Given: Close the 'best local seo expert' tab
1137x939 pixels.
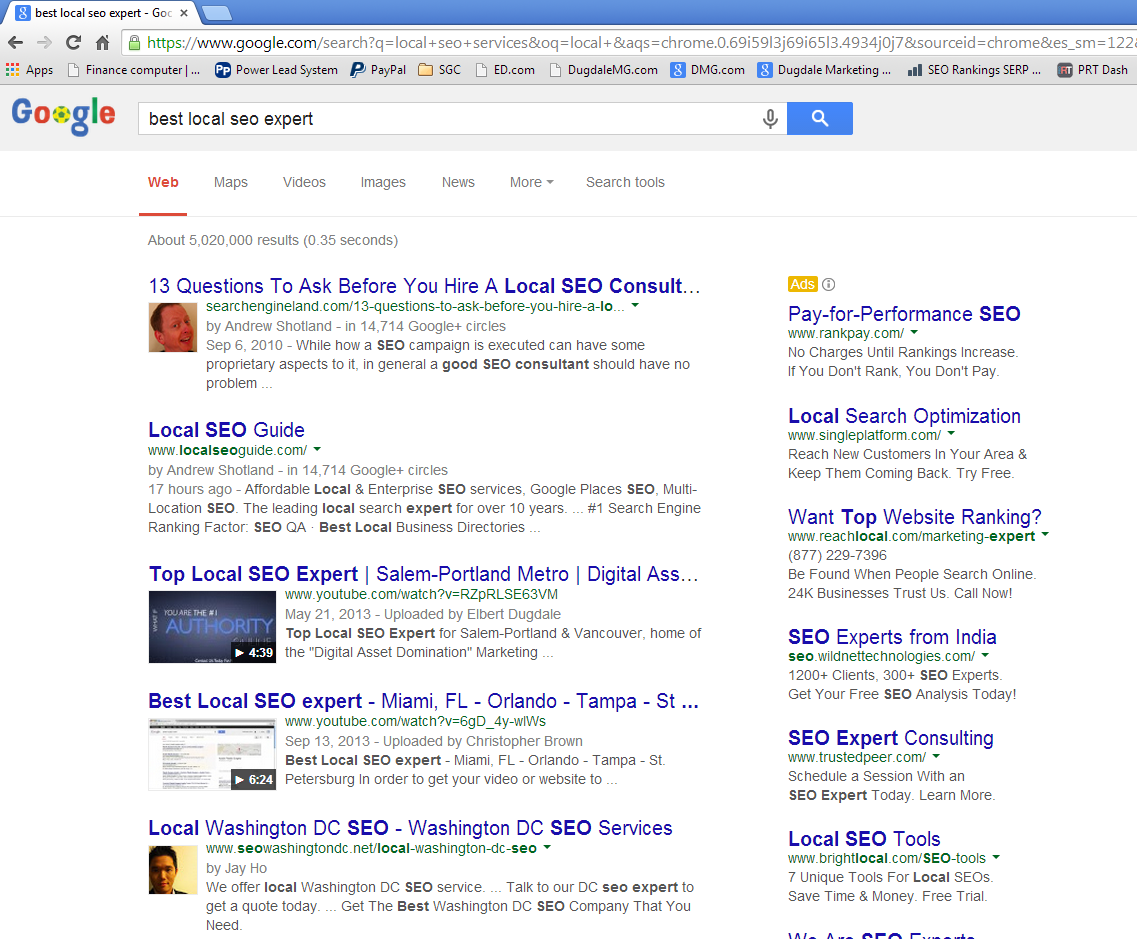Looking at the screenshot, I should click(x=183, y=12).
